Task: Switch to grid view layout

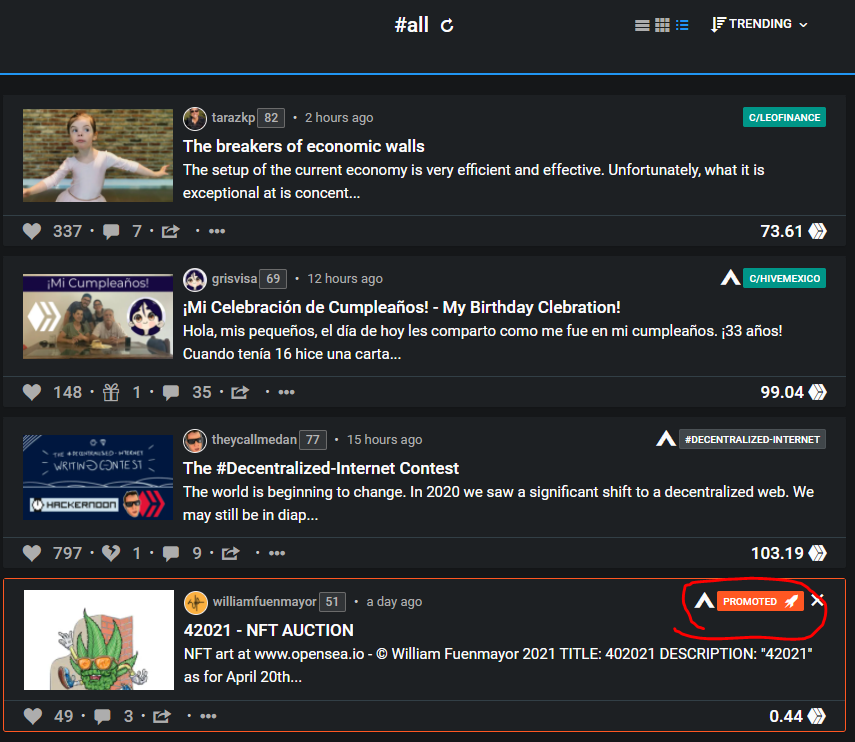Action: point(662,25)
